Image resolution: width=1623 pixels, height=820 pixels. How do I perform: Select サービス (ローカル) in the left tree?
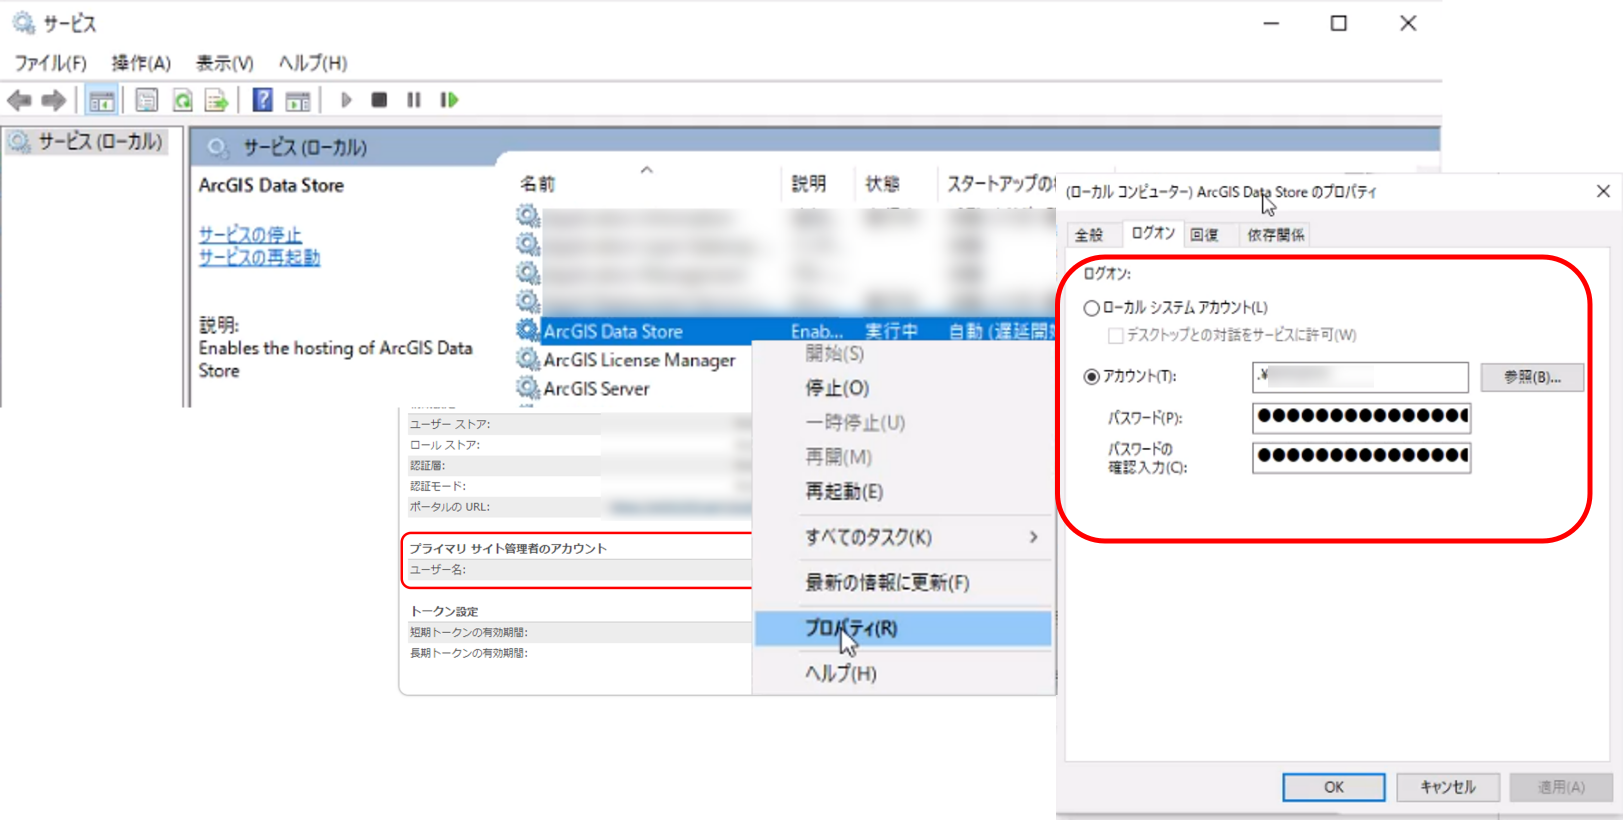point(100,141)
